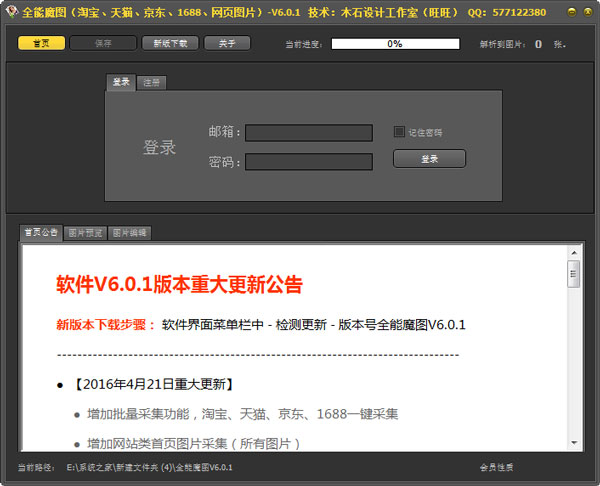Minimize the 全能魔图 window

pos(572,12)
